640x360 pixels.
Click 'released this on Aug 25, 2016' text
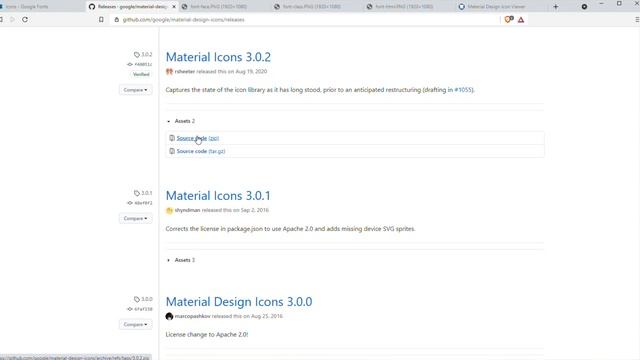point(247,316)
